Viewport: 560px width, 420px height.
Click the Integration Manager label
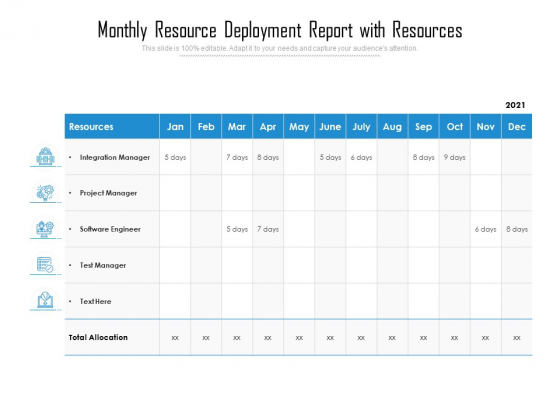click(115, 158)
